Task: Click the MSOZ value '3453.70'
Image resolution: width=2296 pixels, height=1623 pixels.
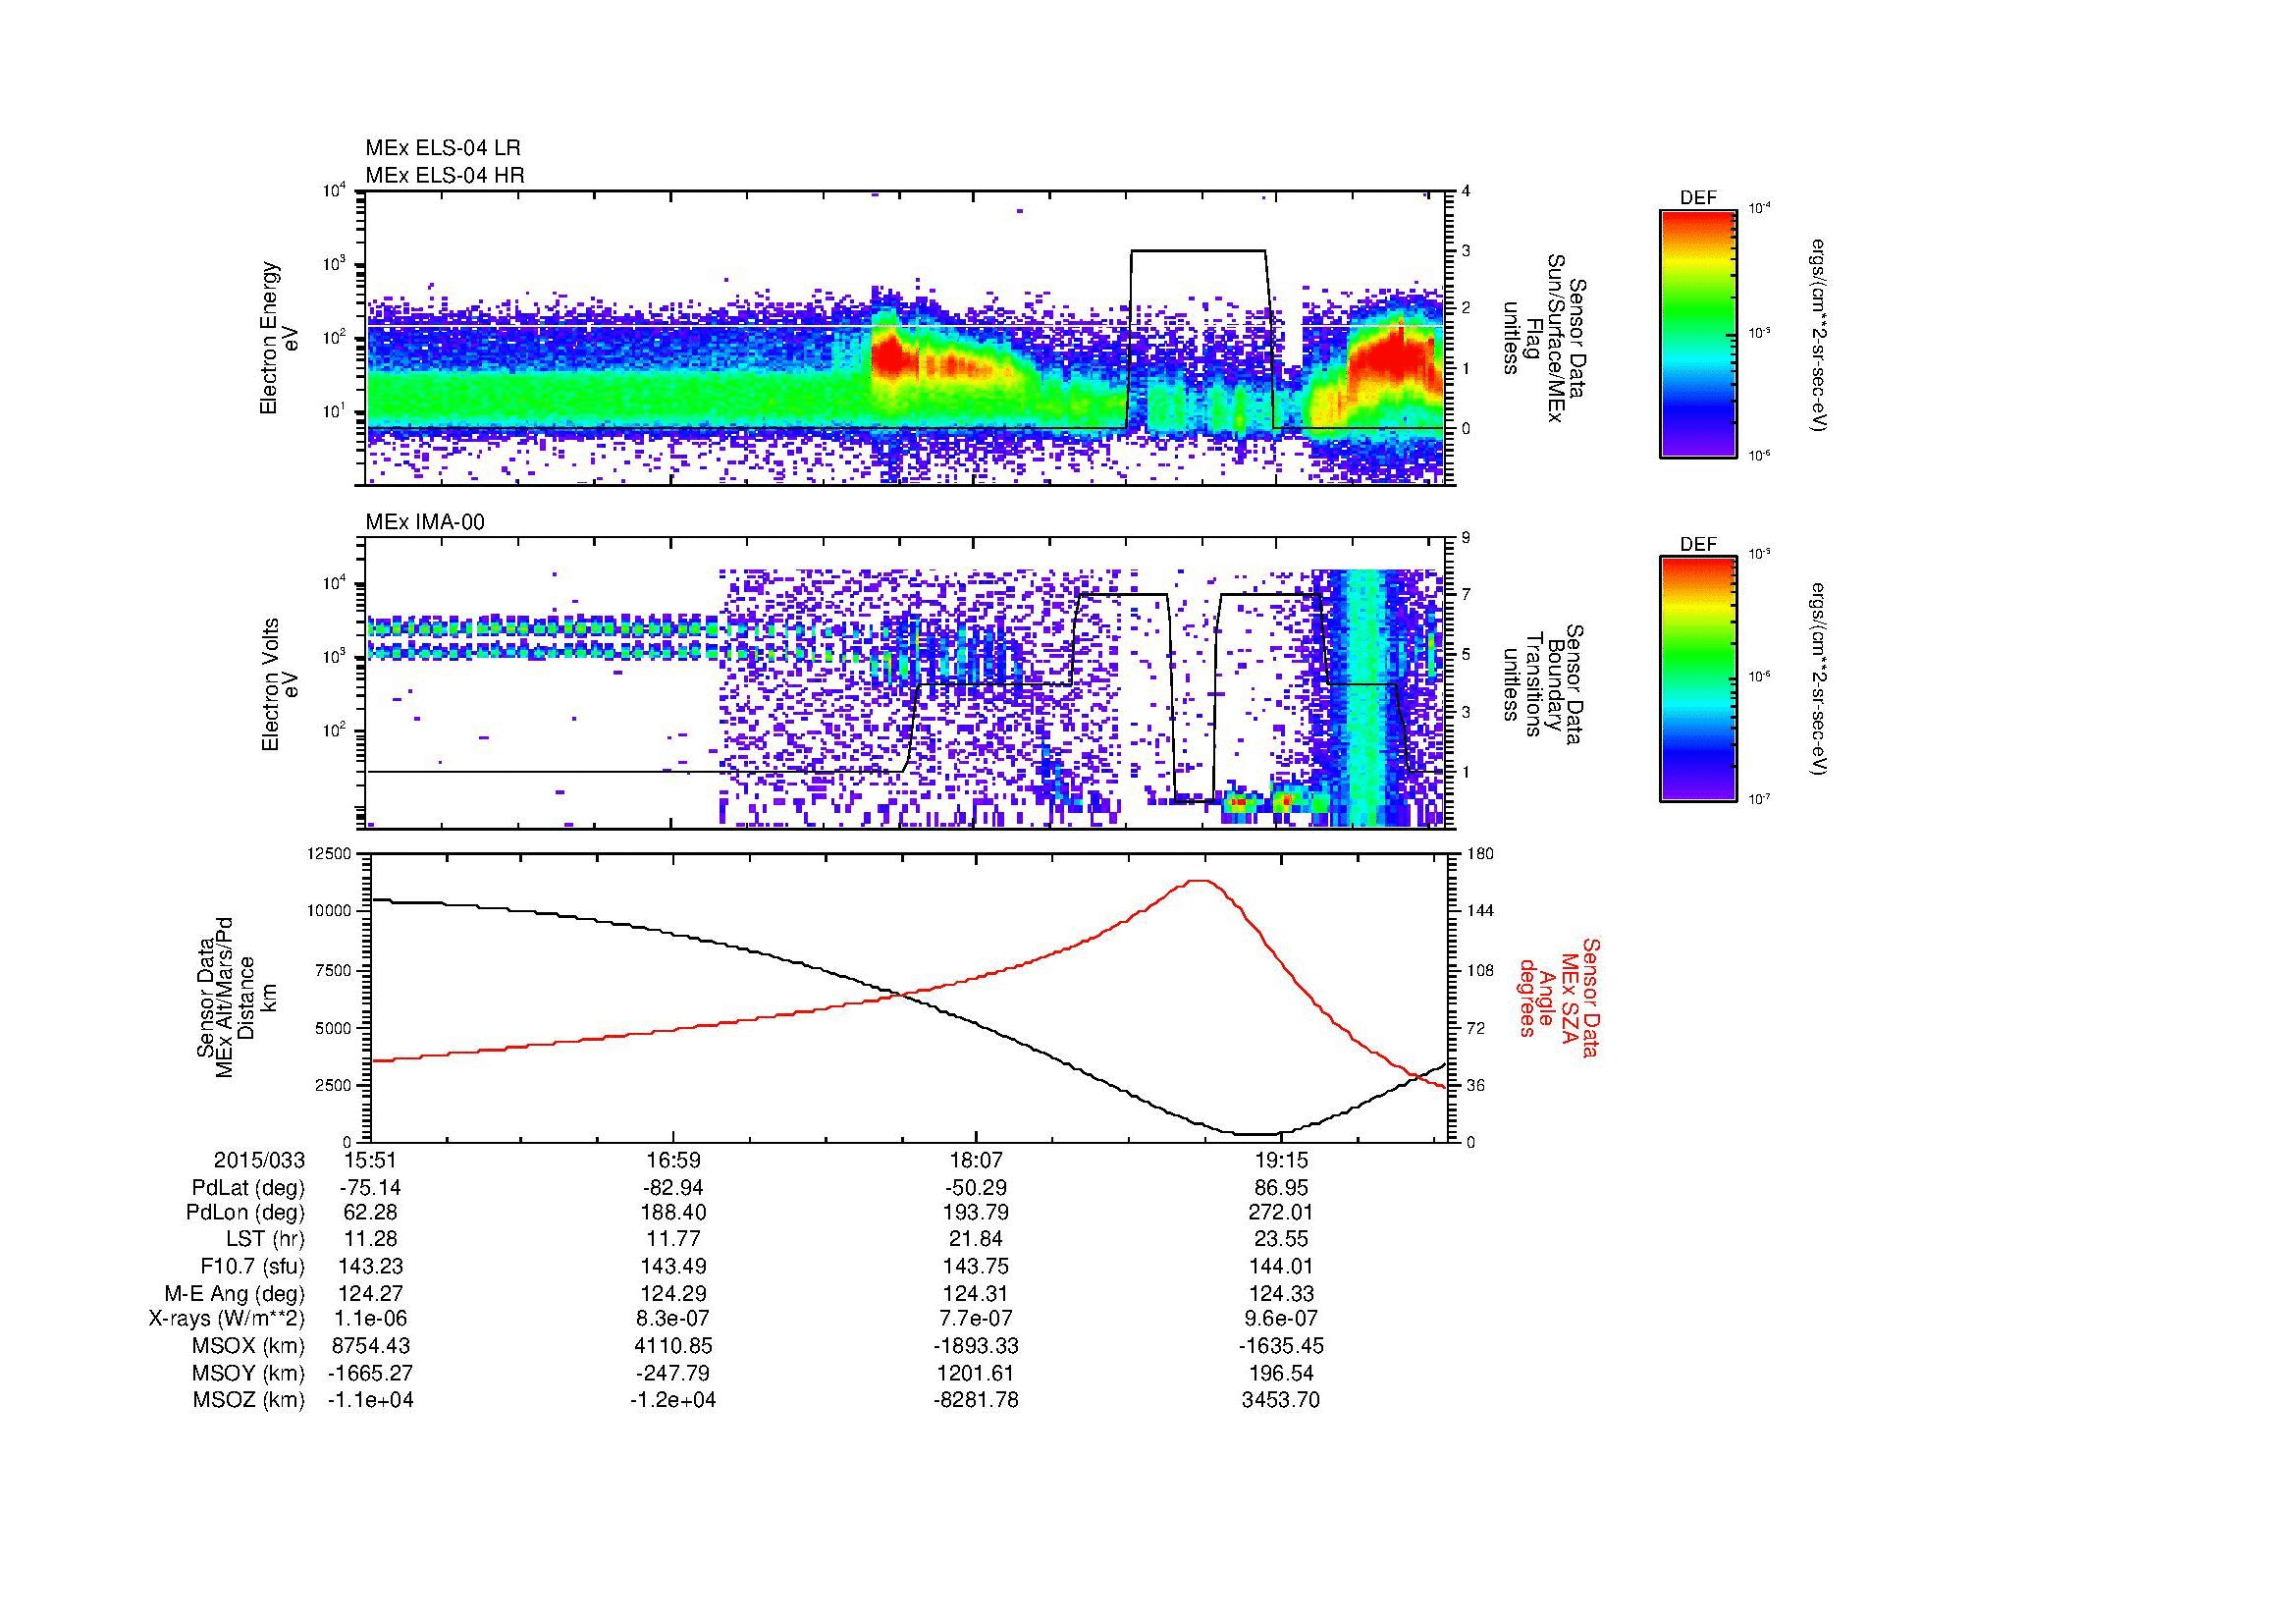Action: point(1281,1401)
